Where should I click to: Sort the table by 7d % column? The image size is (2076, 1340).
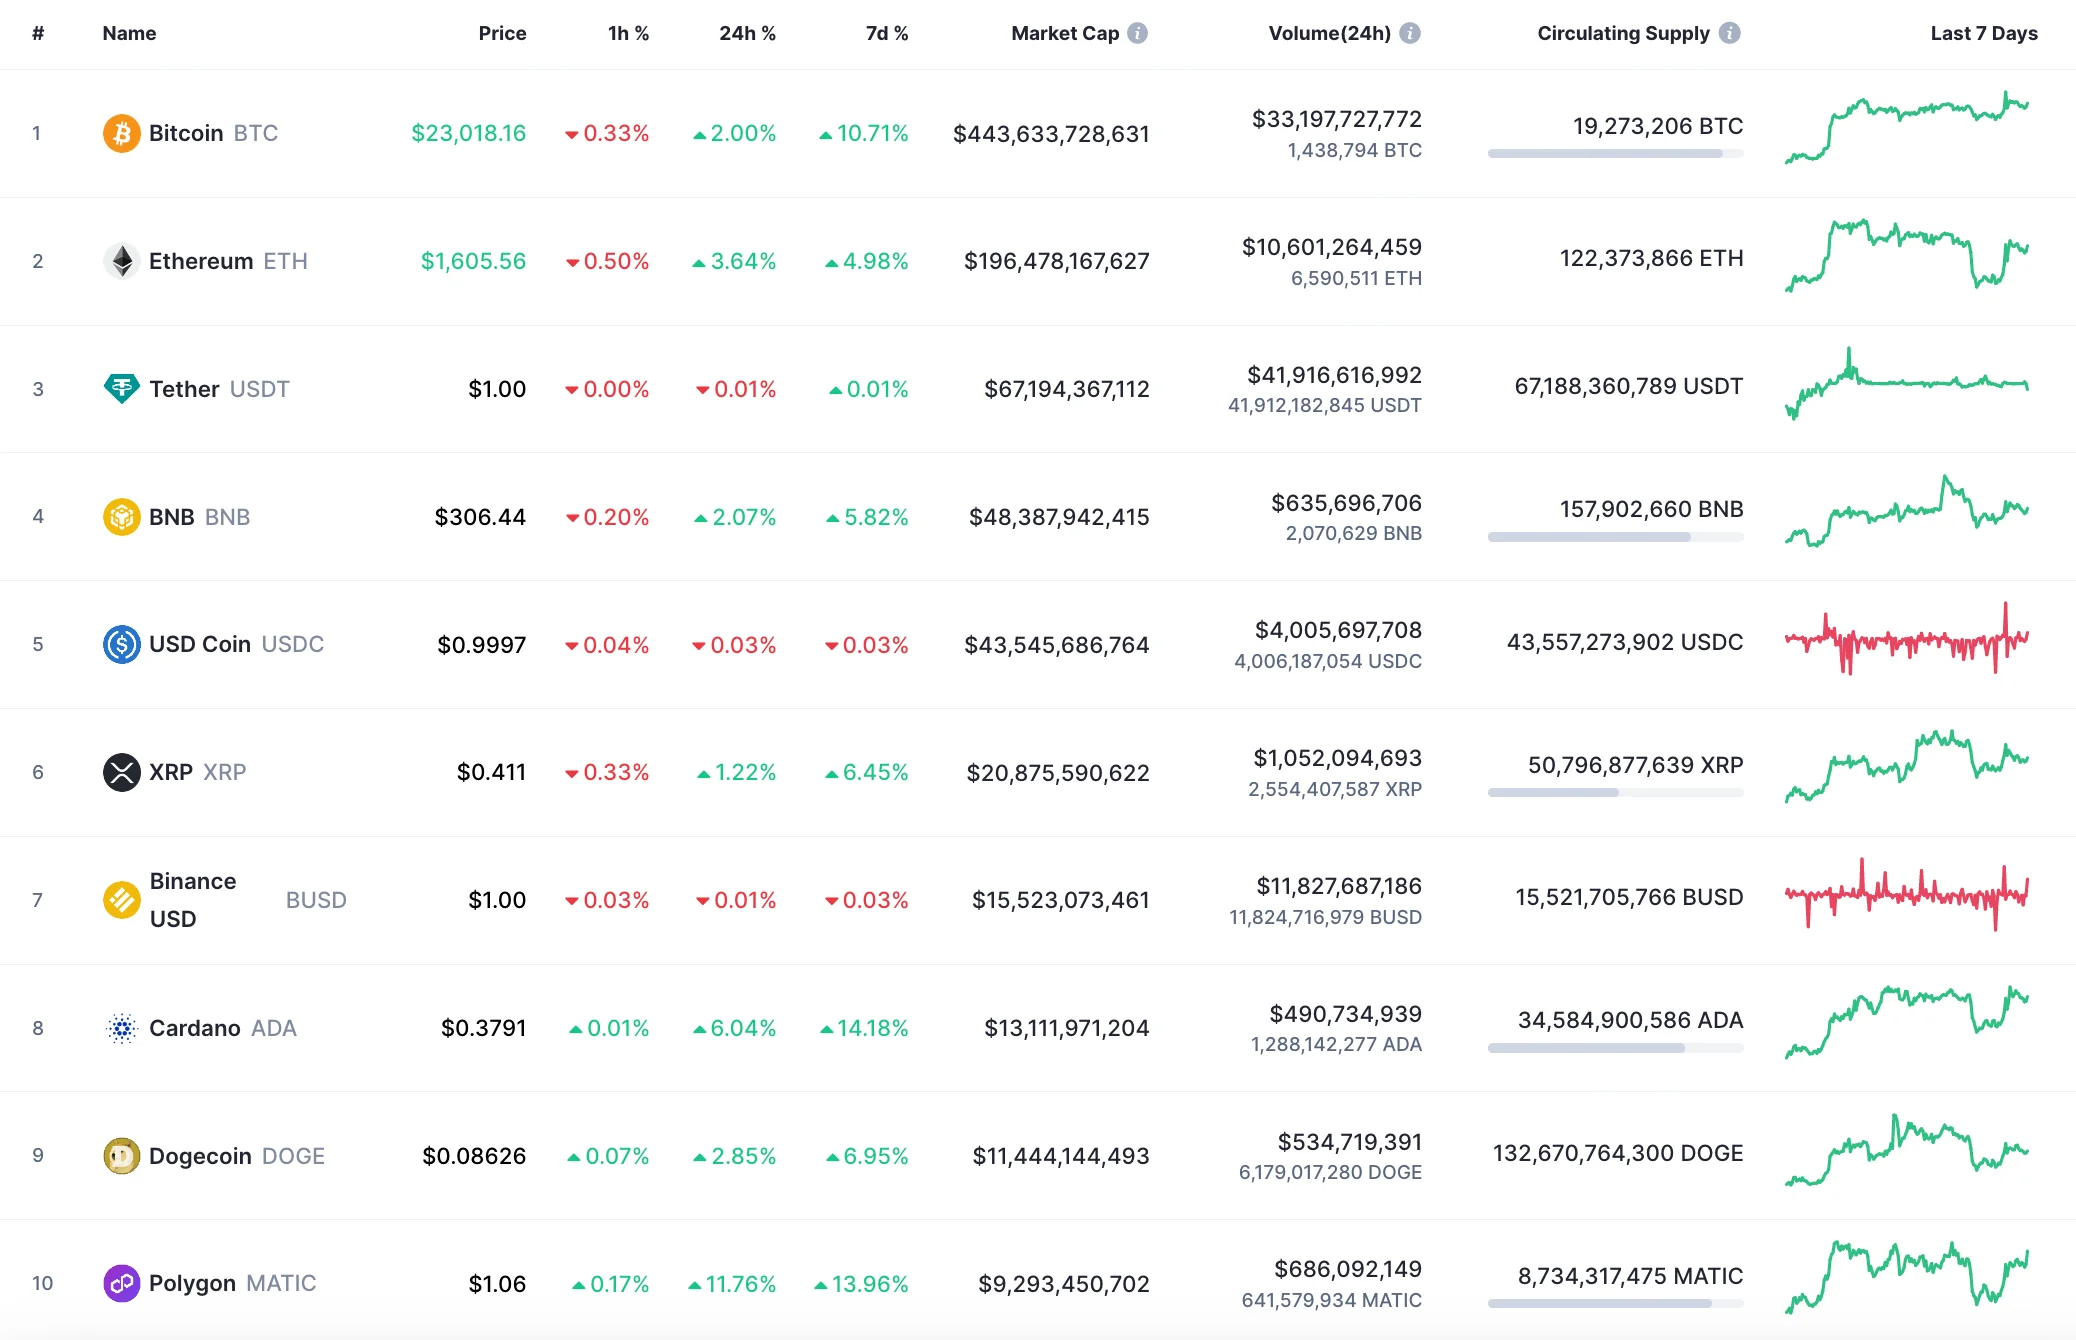click(885, 32)
